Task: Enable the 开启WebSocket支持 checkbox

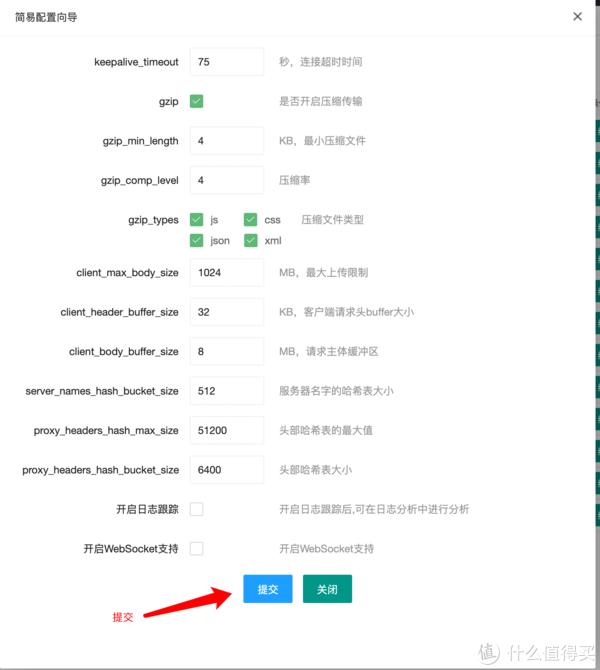Action: pyautogui.click(x=197, y=549)
